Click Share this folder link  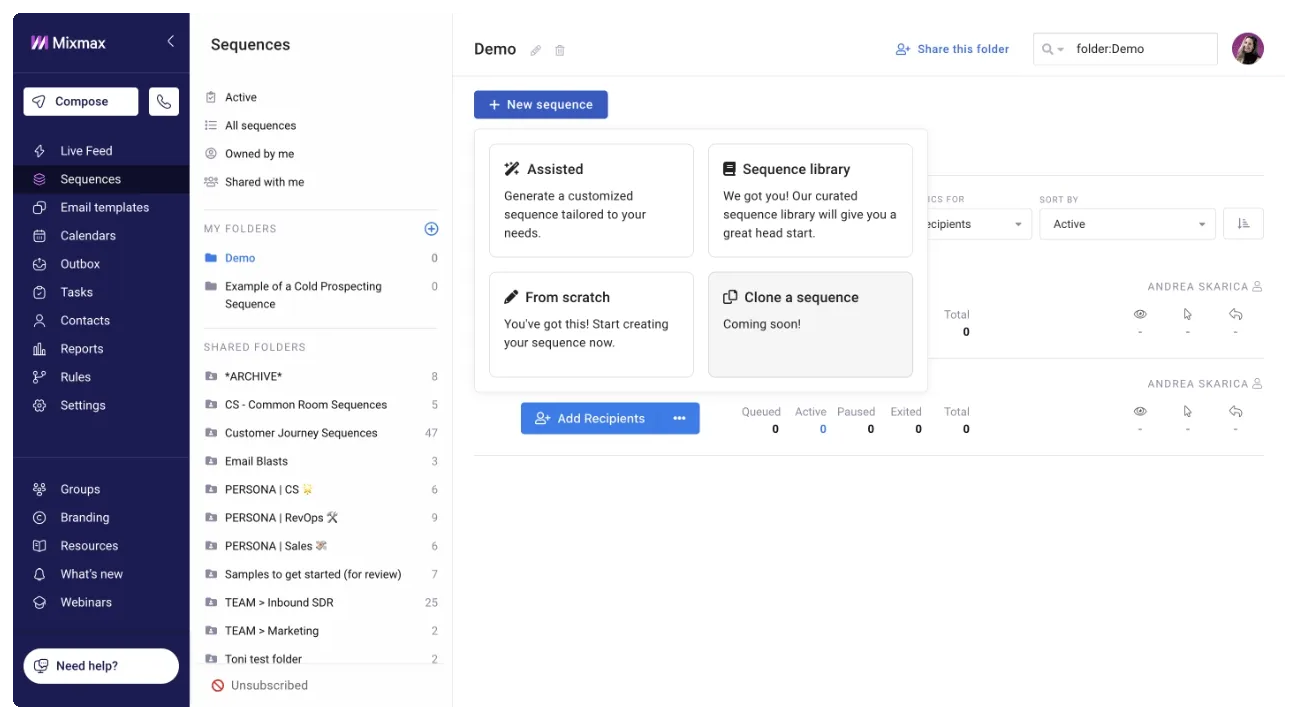[952, 49]
